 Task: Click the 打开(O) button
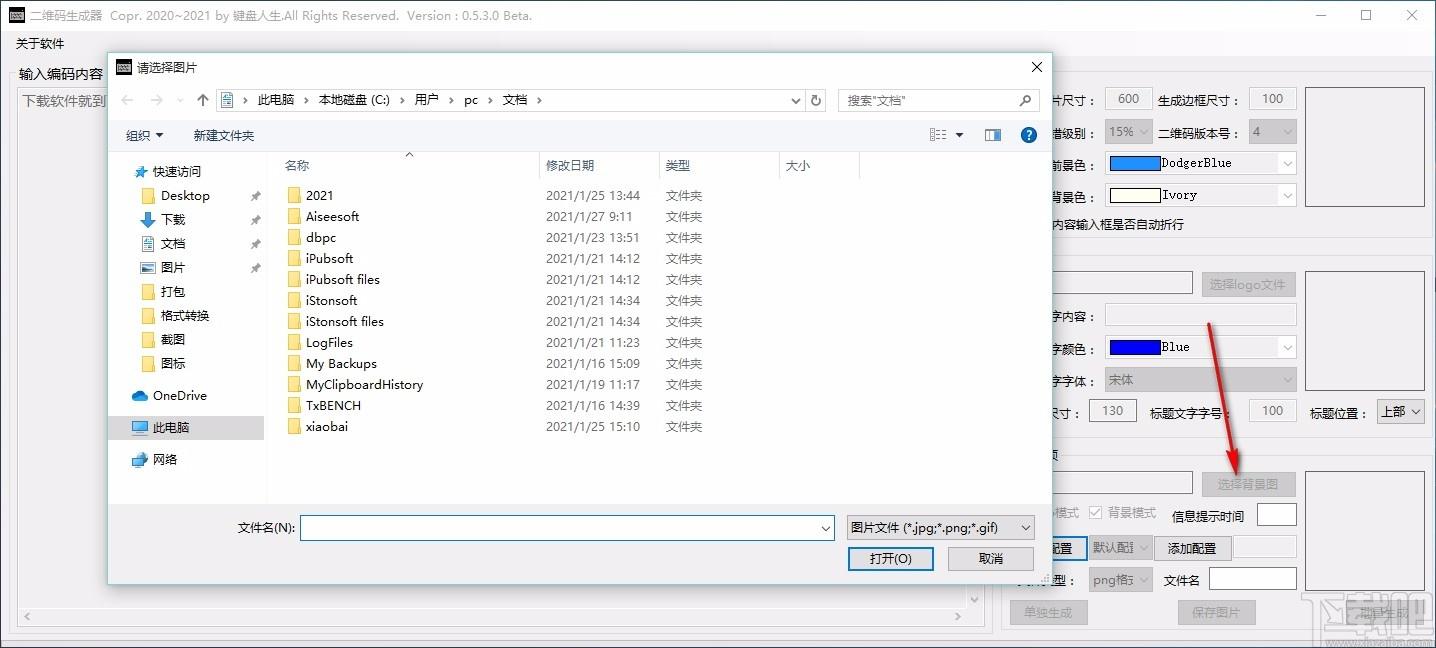(x=891, y=559)
